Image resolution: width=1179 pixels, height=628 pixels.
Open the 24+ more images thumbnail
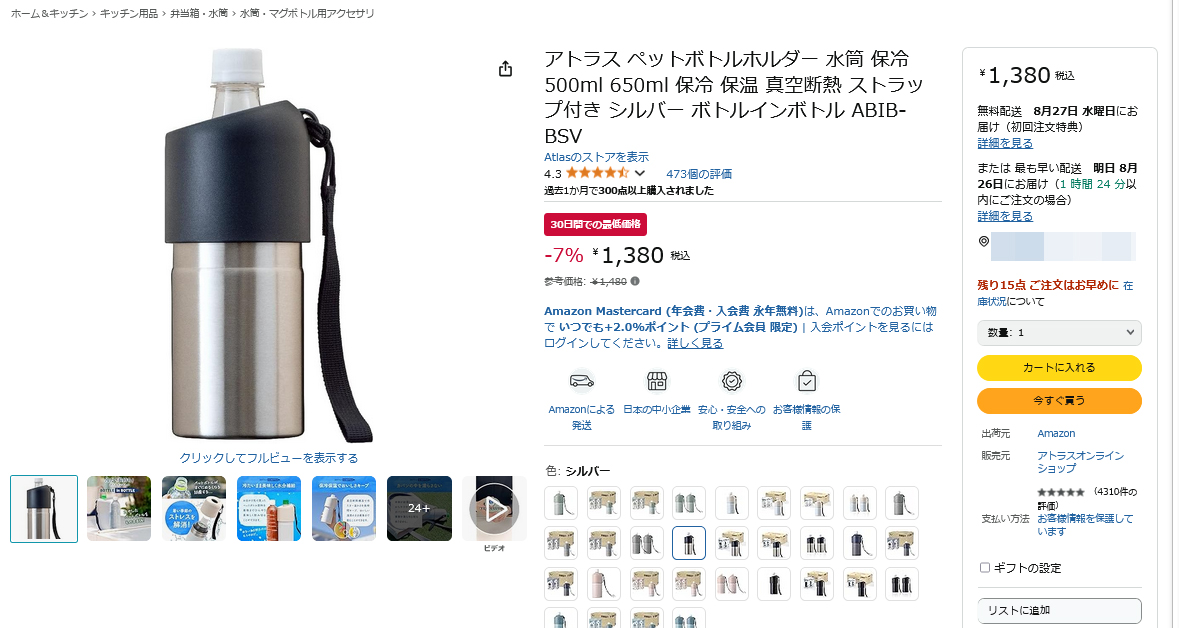419,508
